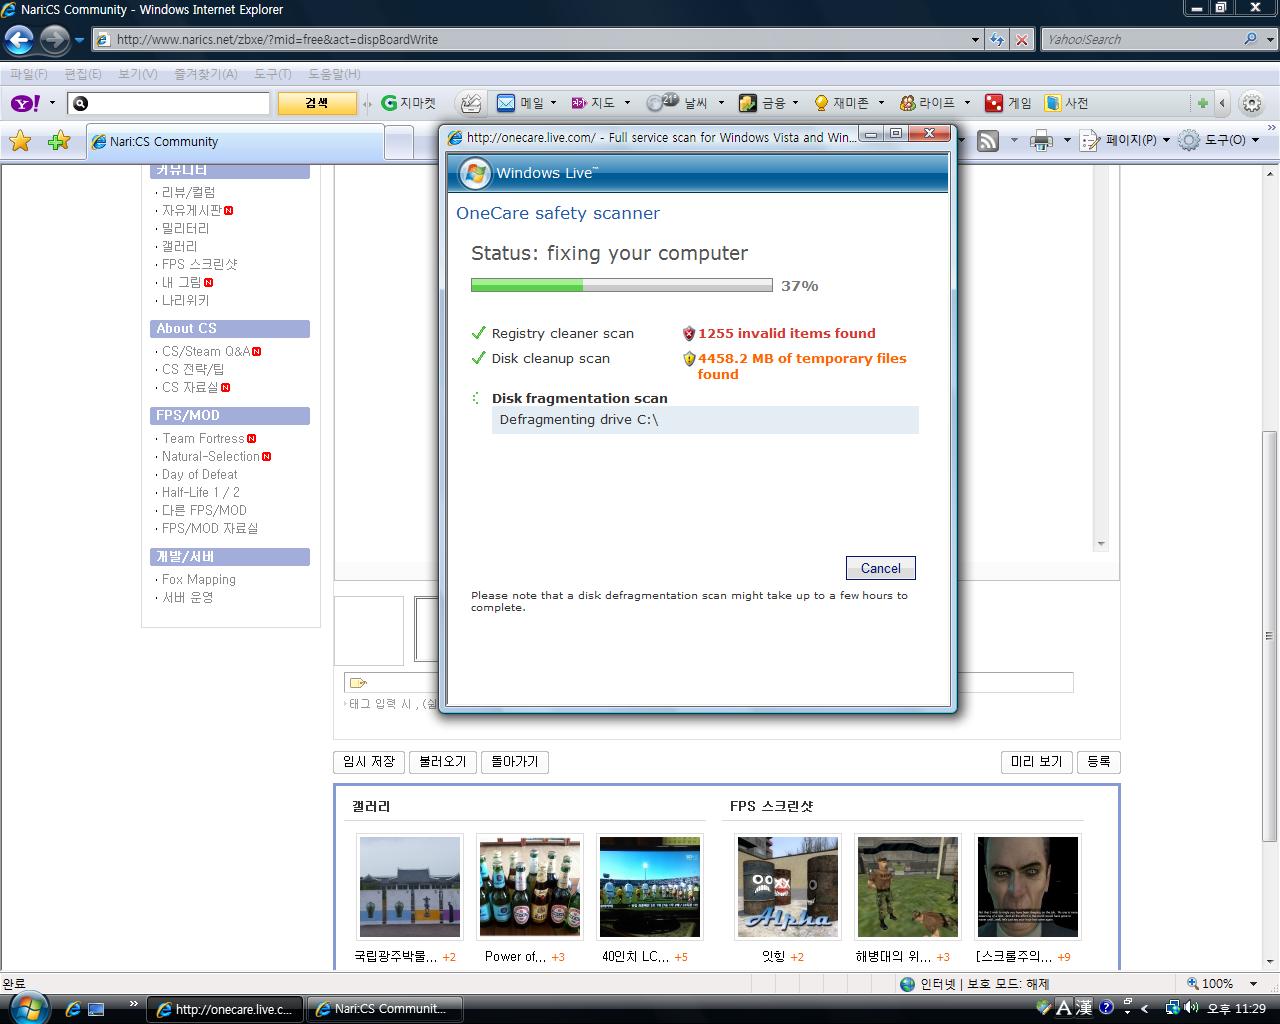Click the Add to Favorites star-plus icon

59,141
